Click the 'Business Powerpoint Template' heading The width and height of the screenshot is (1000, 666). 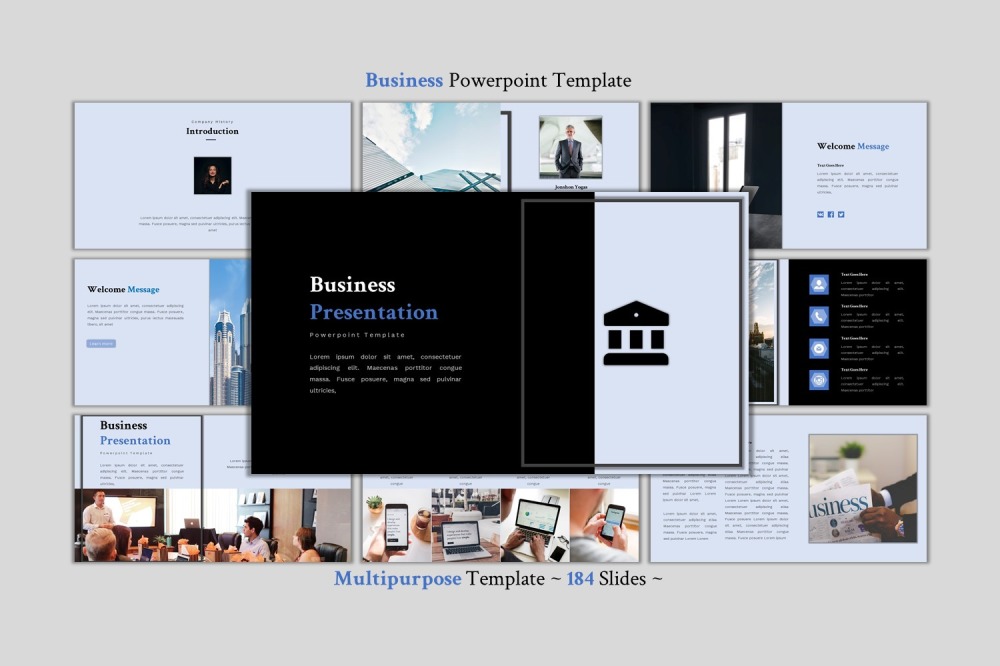pos(498,80)
